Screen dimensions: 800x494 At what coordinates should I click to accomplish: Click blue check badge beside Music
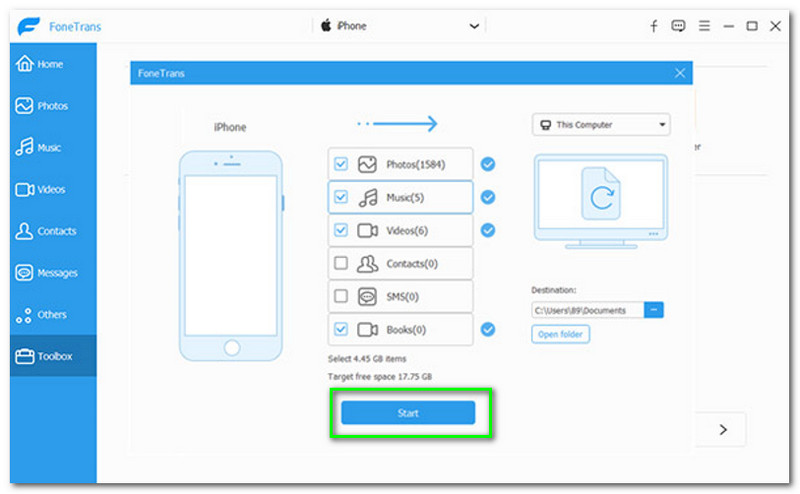pos(488,197)
